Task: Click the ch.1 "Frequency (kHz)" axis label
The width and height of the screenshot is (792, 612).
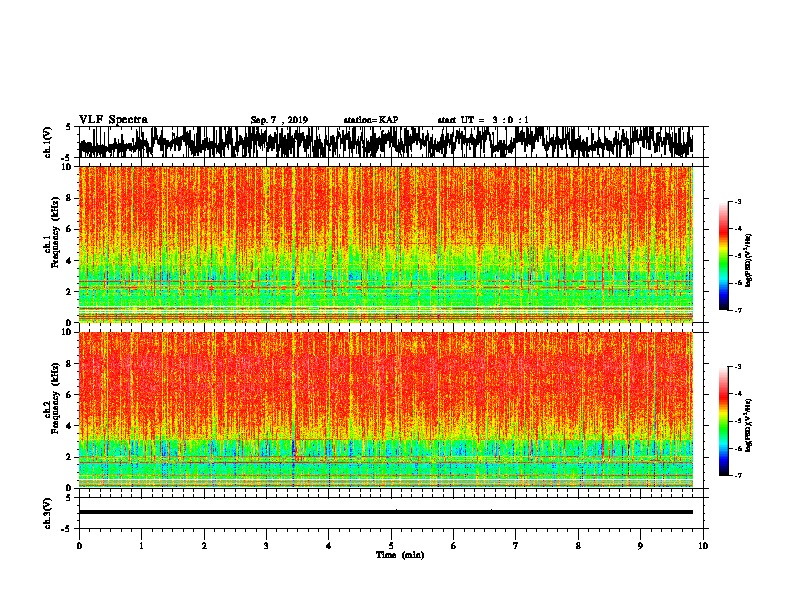Action: click(x=55, y=232)
